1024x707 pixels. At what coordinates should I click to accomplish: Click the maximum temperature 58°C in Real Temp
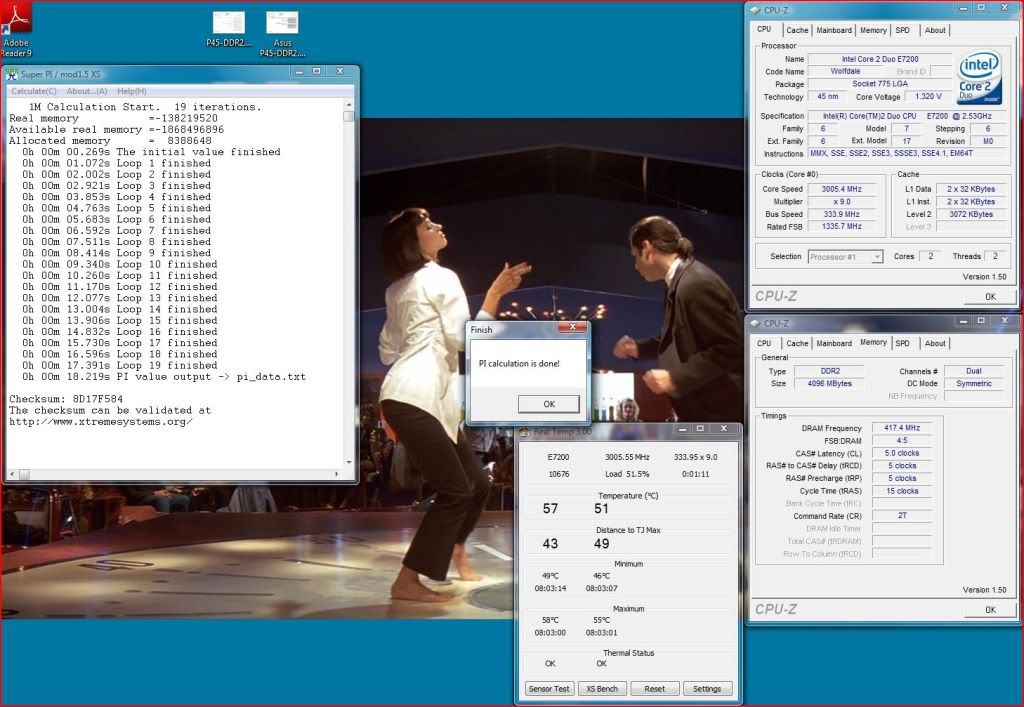(x=550, y=620)
